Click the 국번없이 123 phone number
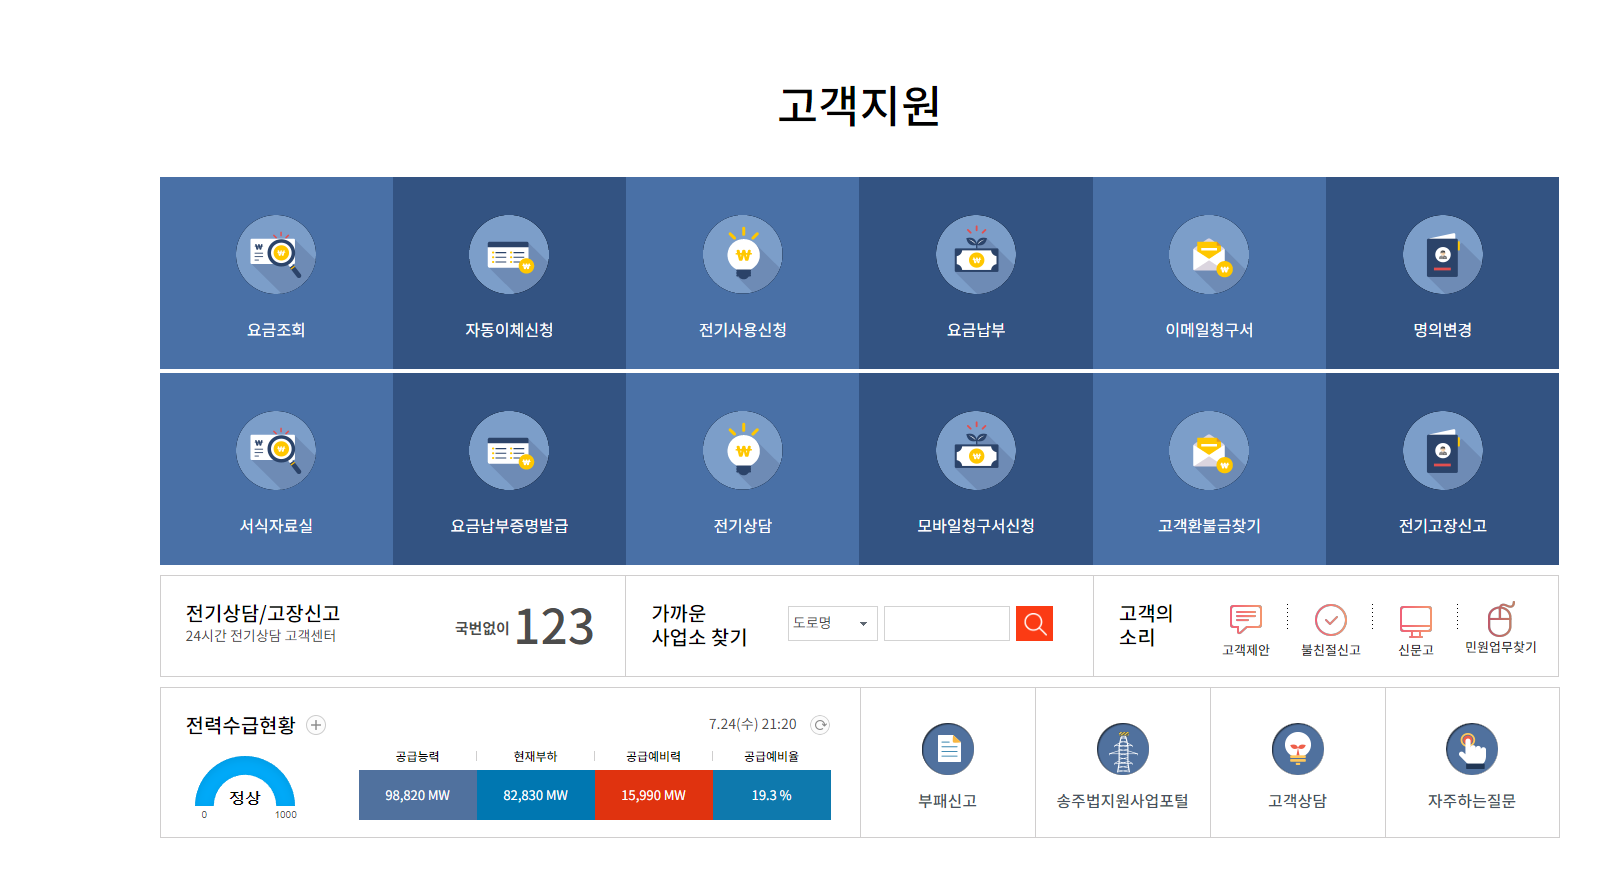This screenshot has width=1612, height=877. [525, 627]
